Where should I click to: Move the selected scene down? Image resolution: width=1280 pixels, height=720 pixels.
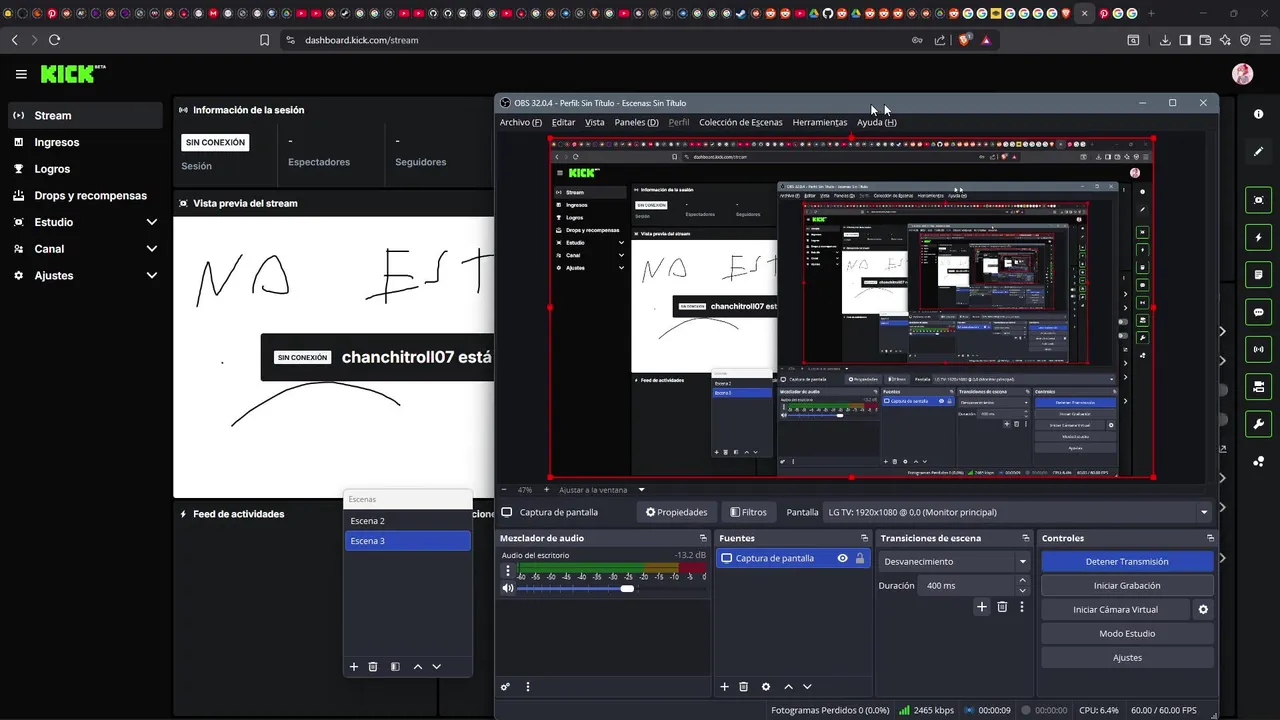[x=437, y=667]
